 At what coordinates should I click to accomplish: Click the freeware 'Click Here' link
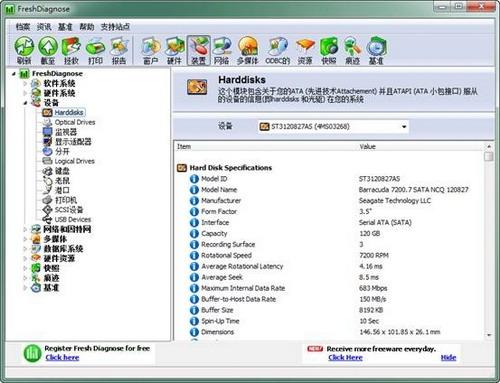point(345,358)
